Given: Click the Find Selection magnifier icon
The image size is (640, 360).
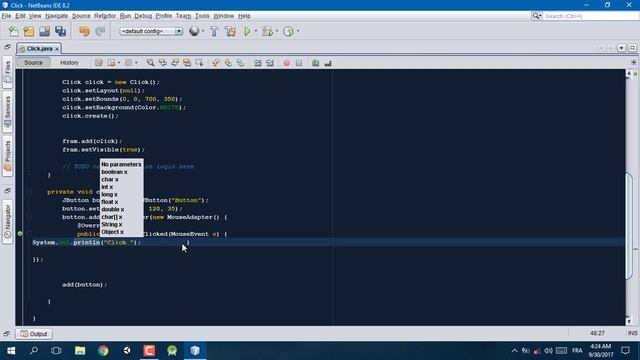Looking at the screenshot, I should coord(150,63).
